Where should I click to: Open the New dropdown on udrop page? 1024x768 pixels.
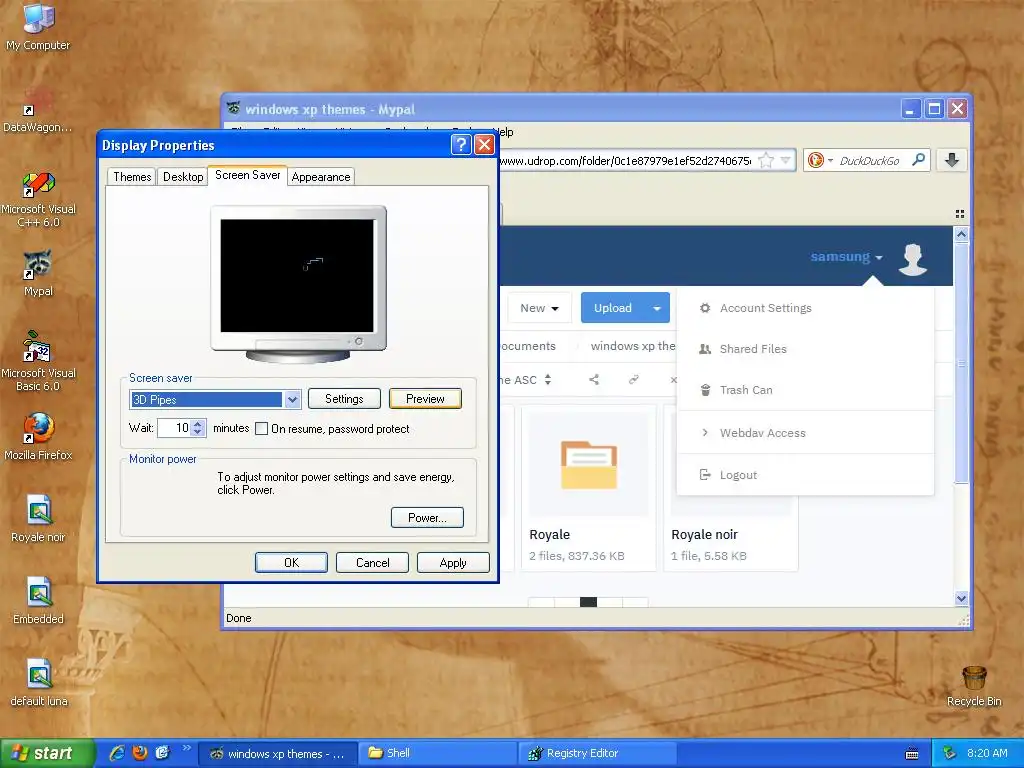tap(539, 308)
